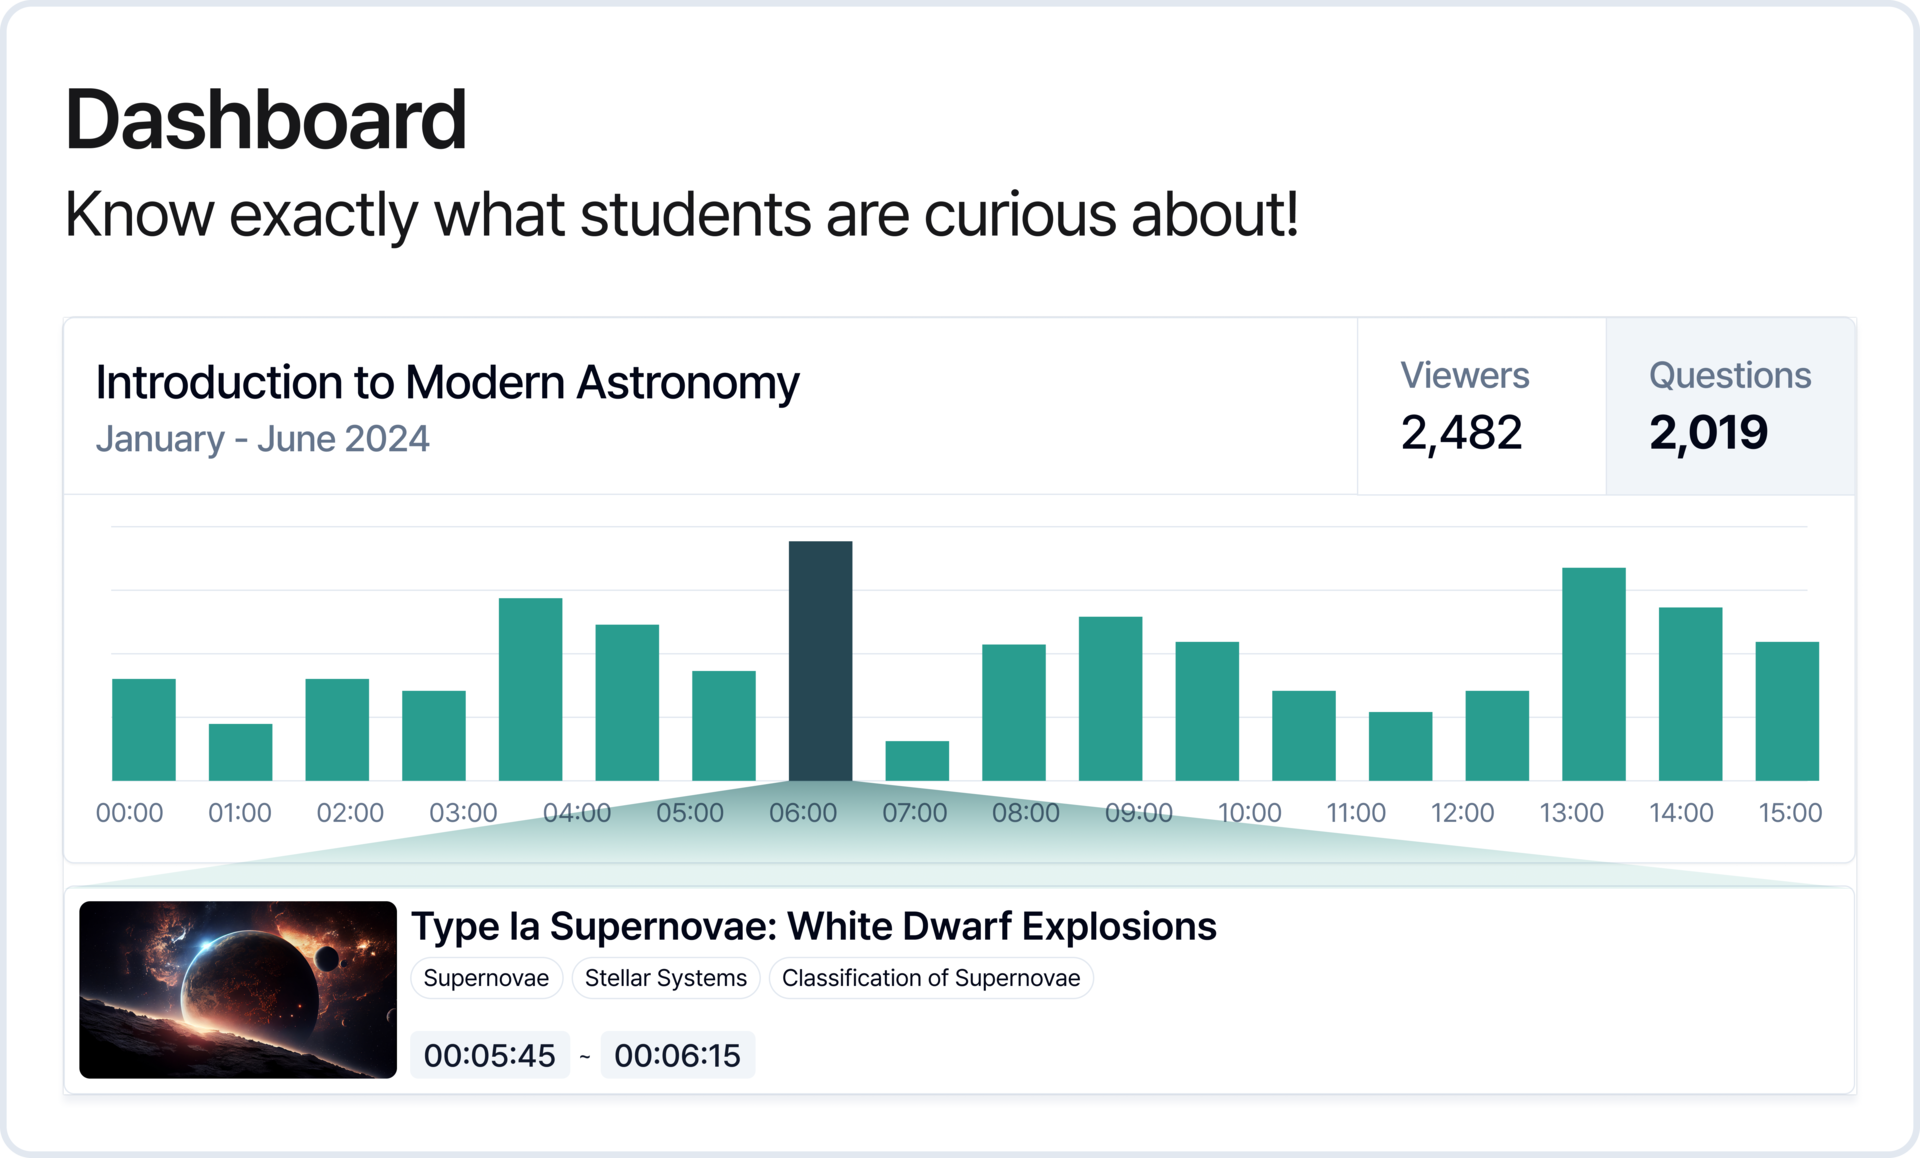The height and width of the screenshot is (1158, 1920).
Task: Jump to the 00:06:15 end timestamp
Action: (677, 1055)
